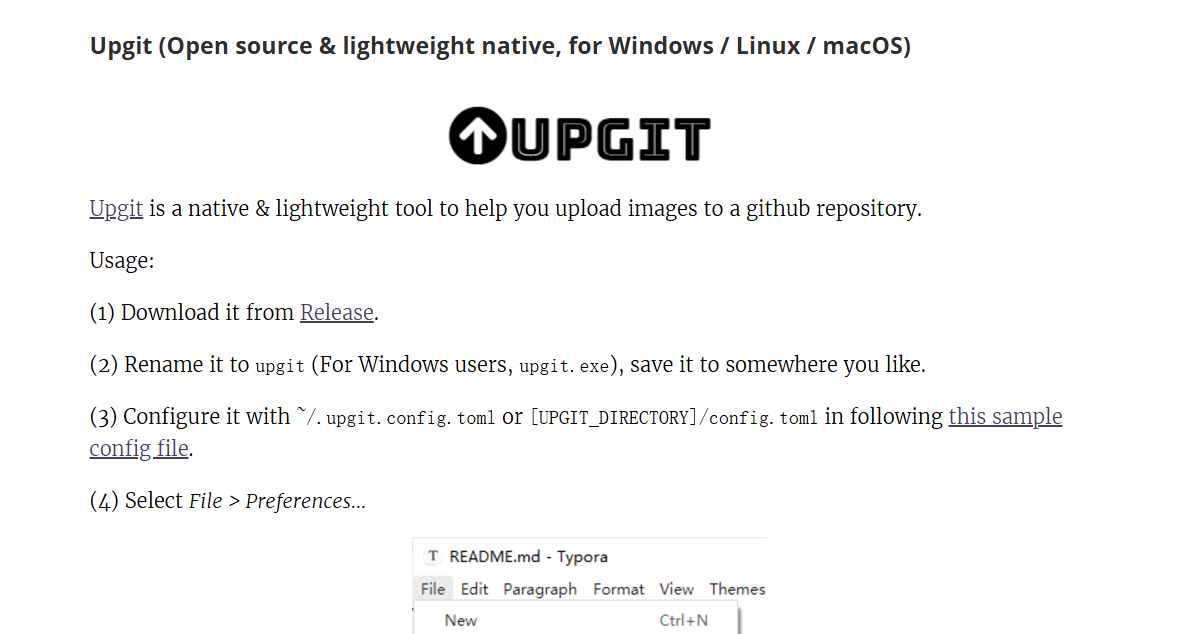Open the Release download link
The height and width of the screenshot is (634, 1180).
336,312
